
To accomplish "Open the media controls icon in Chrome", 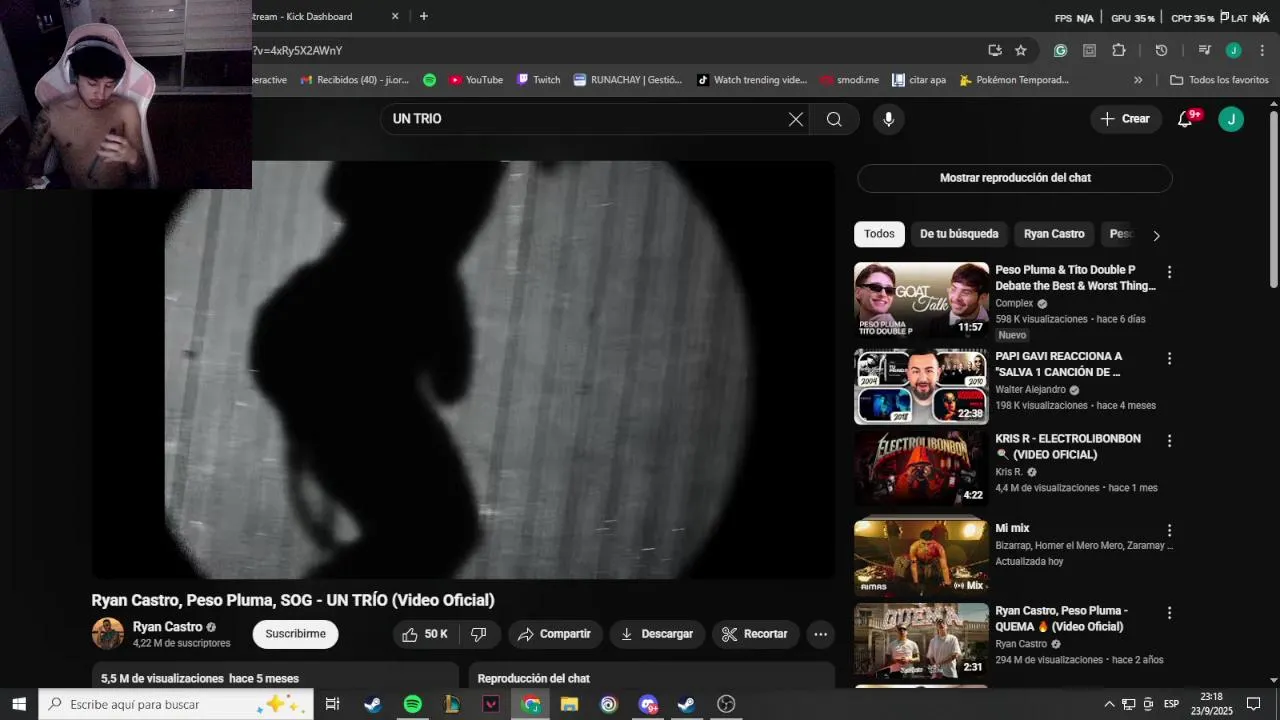I will 1204,50.
